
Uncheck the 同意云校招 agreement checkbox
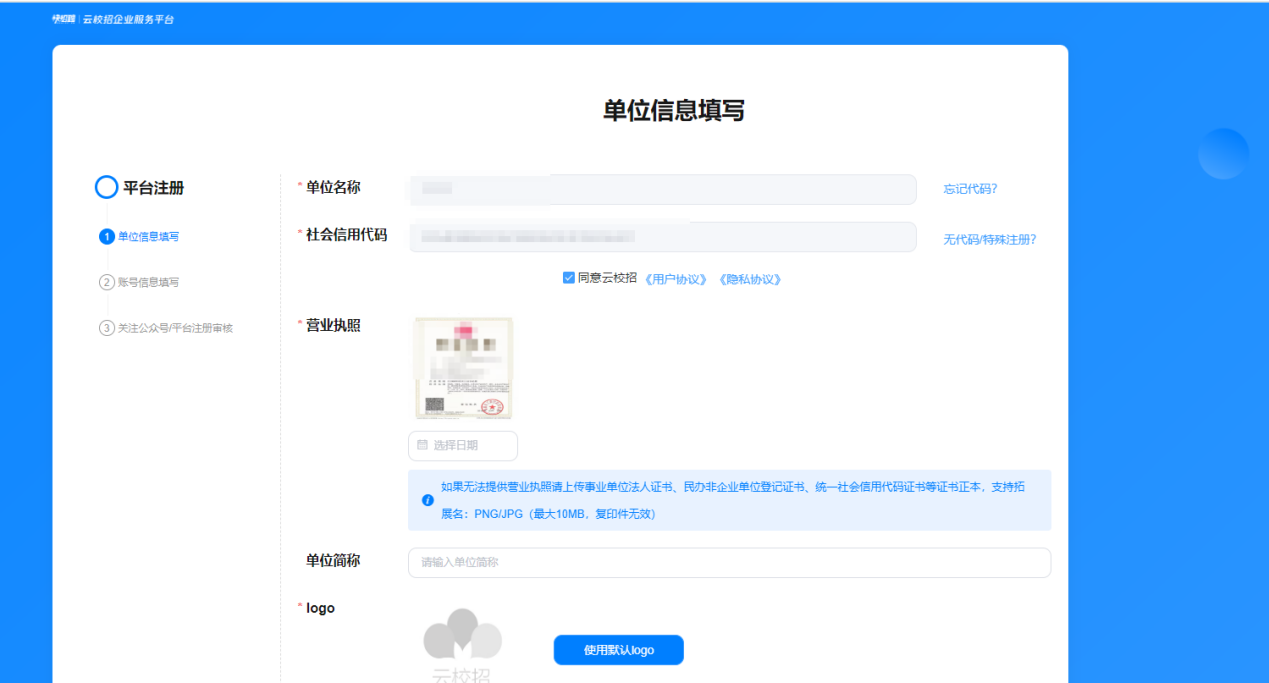point(568,278)
